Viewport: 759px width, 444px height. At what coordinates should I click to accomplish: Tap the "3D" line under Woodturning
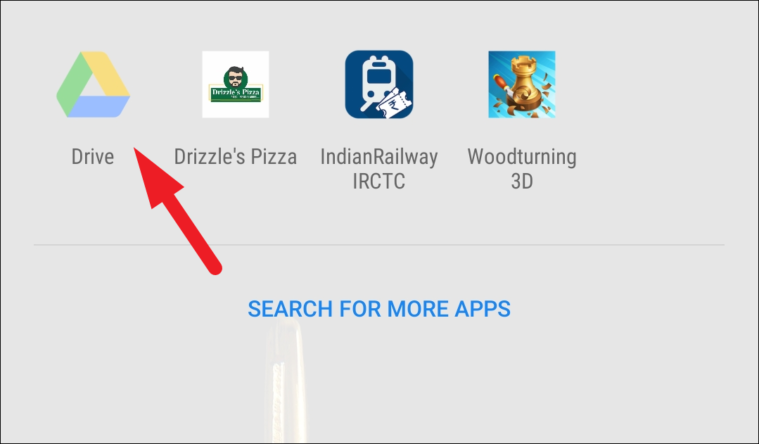point(522,182)
